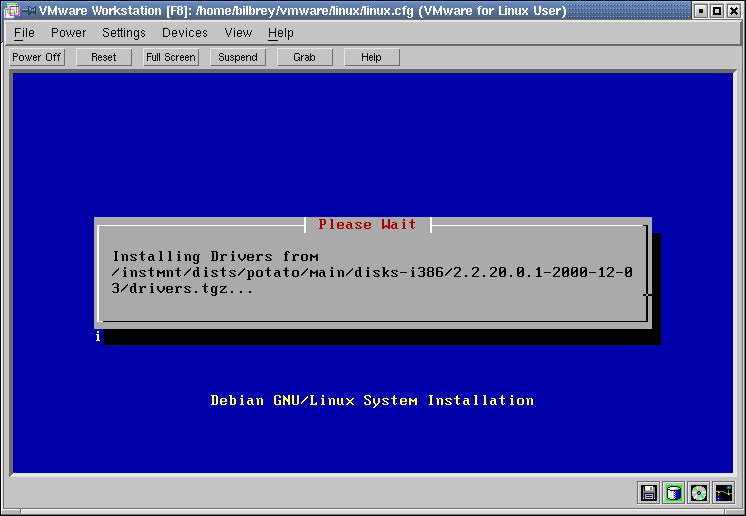Open the Power menu
The height and width of the screenshot is (516, 746).
tap(68, 33)
